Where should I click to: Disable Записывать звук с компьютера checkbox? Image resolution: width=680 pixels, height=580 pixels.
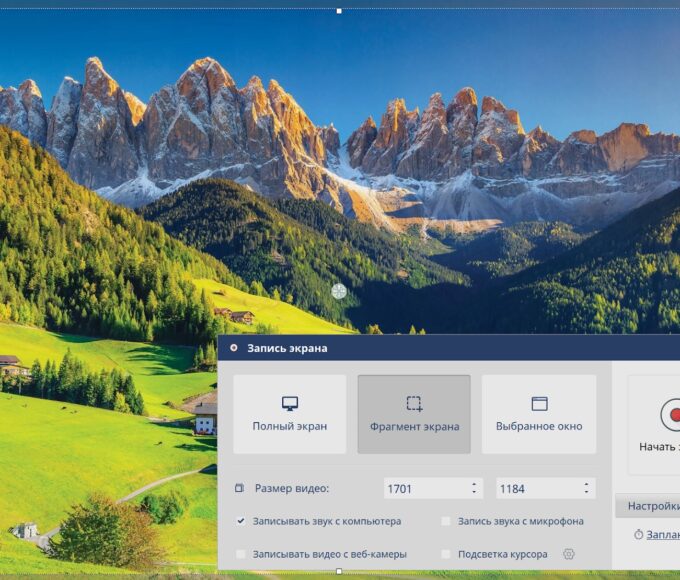241,521
